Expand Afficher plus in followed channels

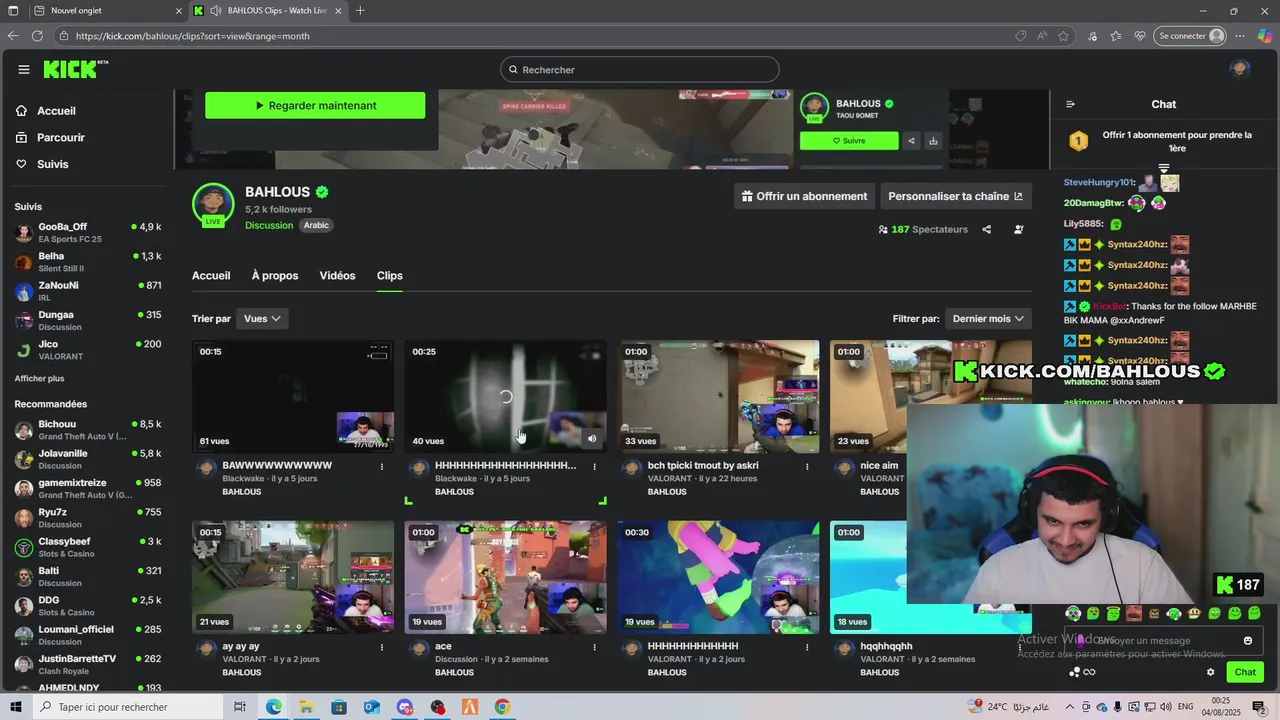39,379
